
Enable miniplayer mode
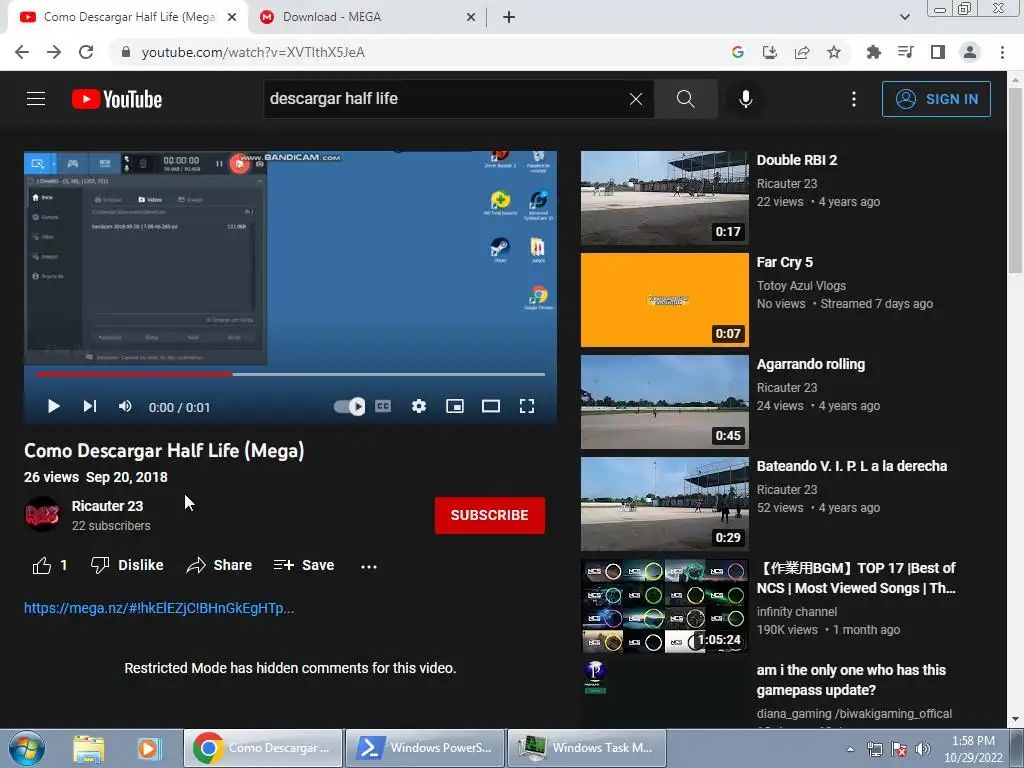coord(455,407)
